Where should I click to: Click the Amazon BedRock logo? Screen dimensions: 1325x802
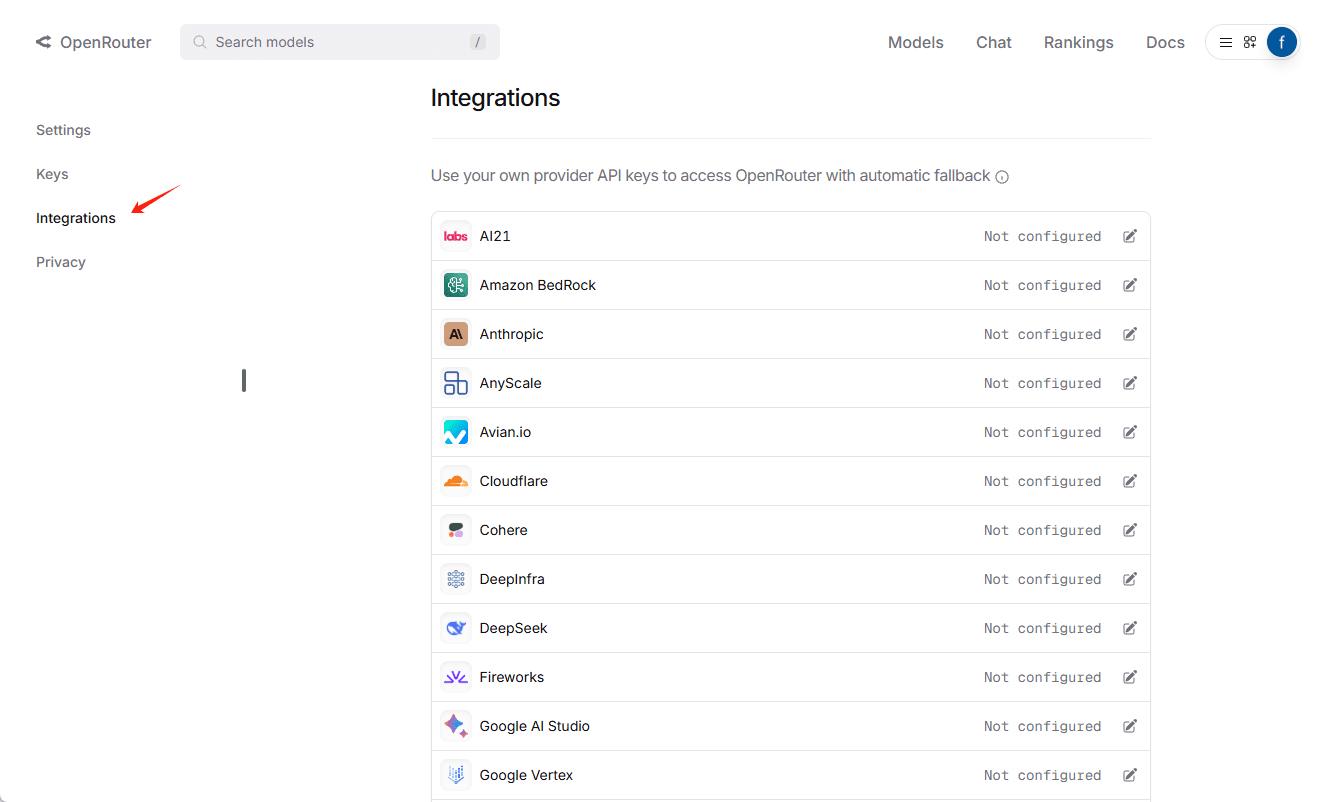(x=456, y=285)
